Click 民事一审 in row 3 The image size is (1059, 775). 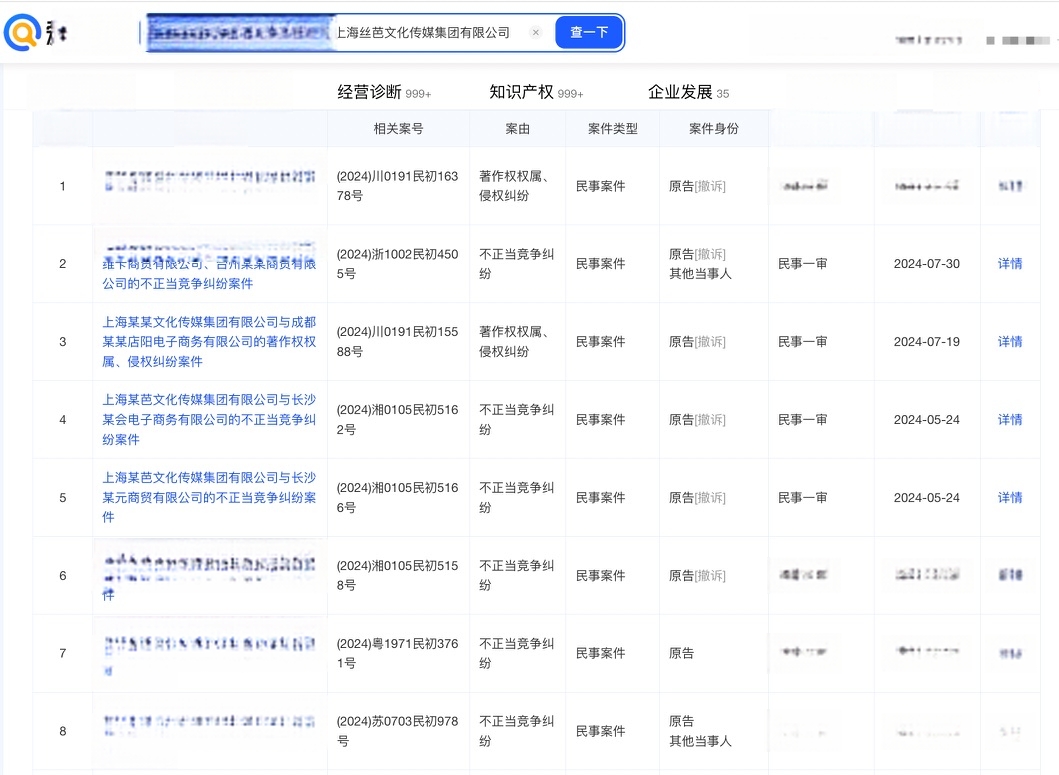pos(802,341)
